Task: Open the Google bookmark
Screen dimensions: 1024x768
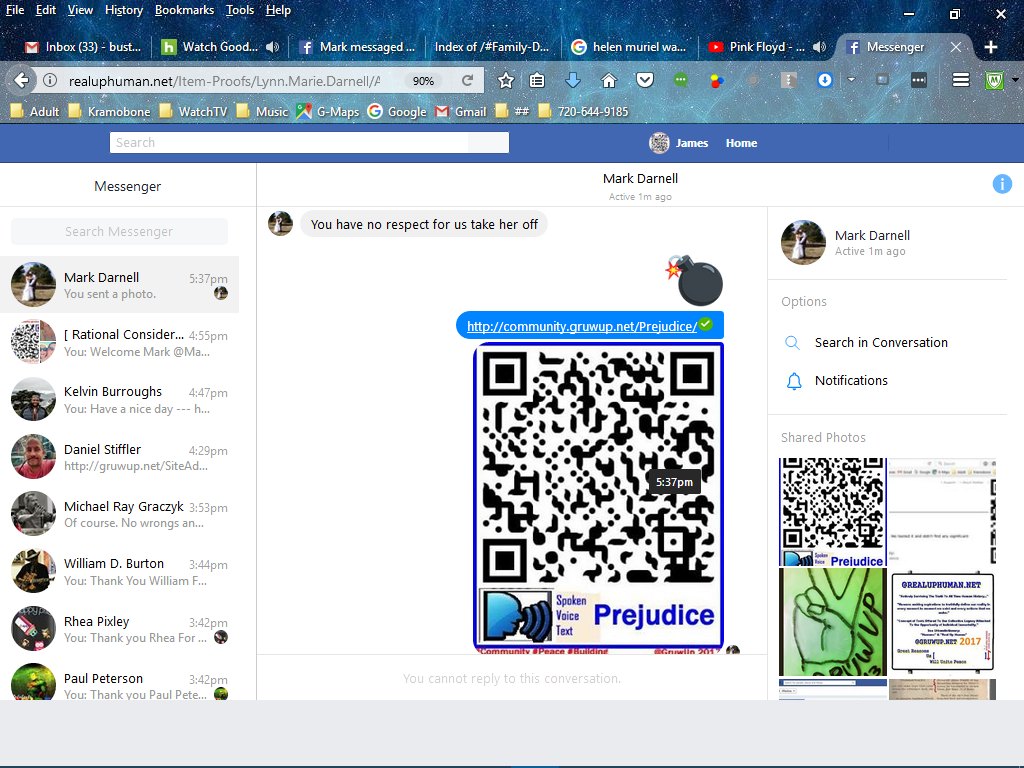Action: coord(397,112)
